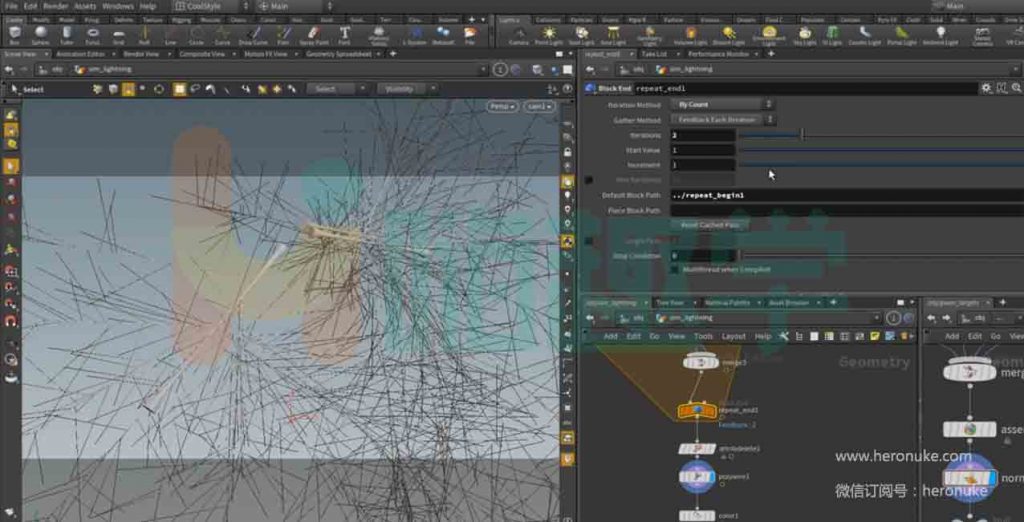This screenshot has height=522, width=1024.
Task: Click the polywire1 node icon
Action: (x=697, y=477)
